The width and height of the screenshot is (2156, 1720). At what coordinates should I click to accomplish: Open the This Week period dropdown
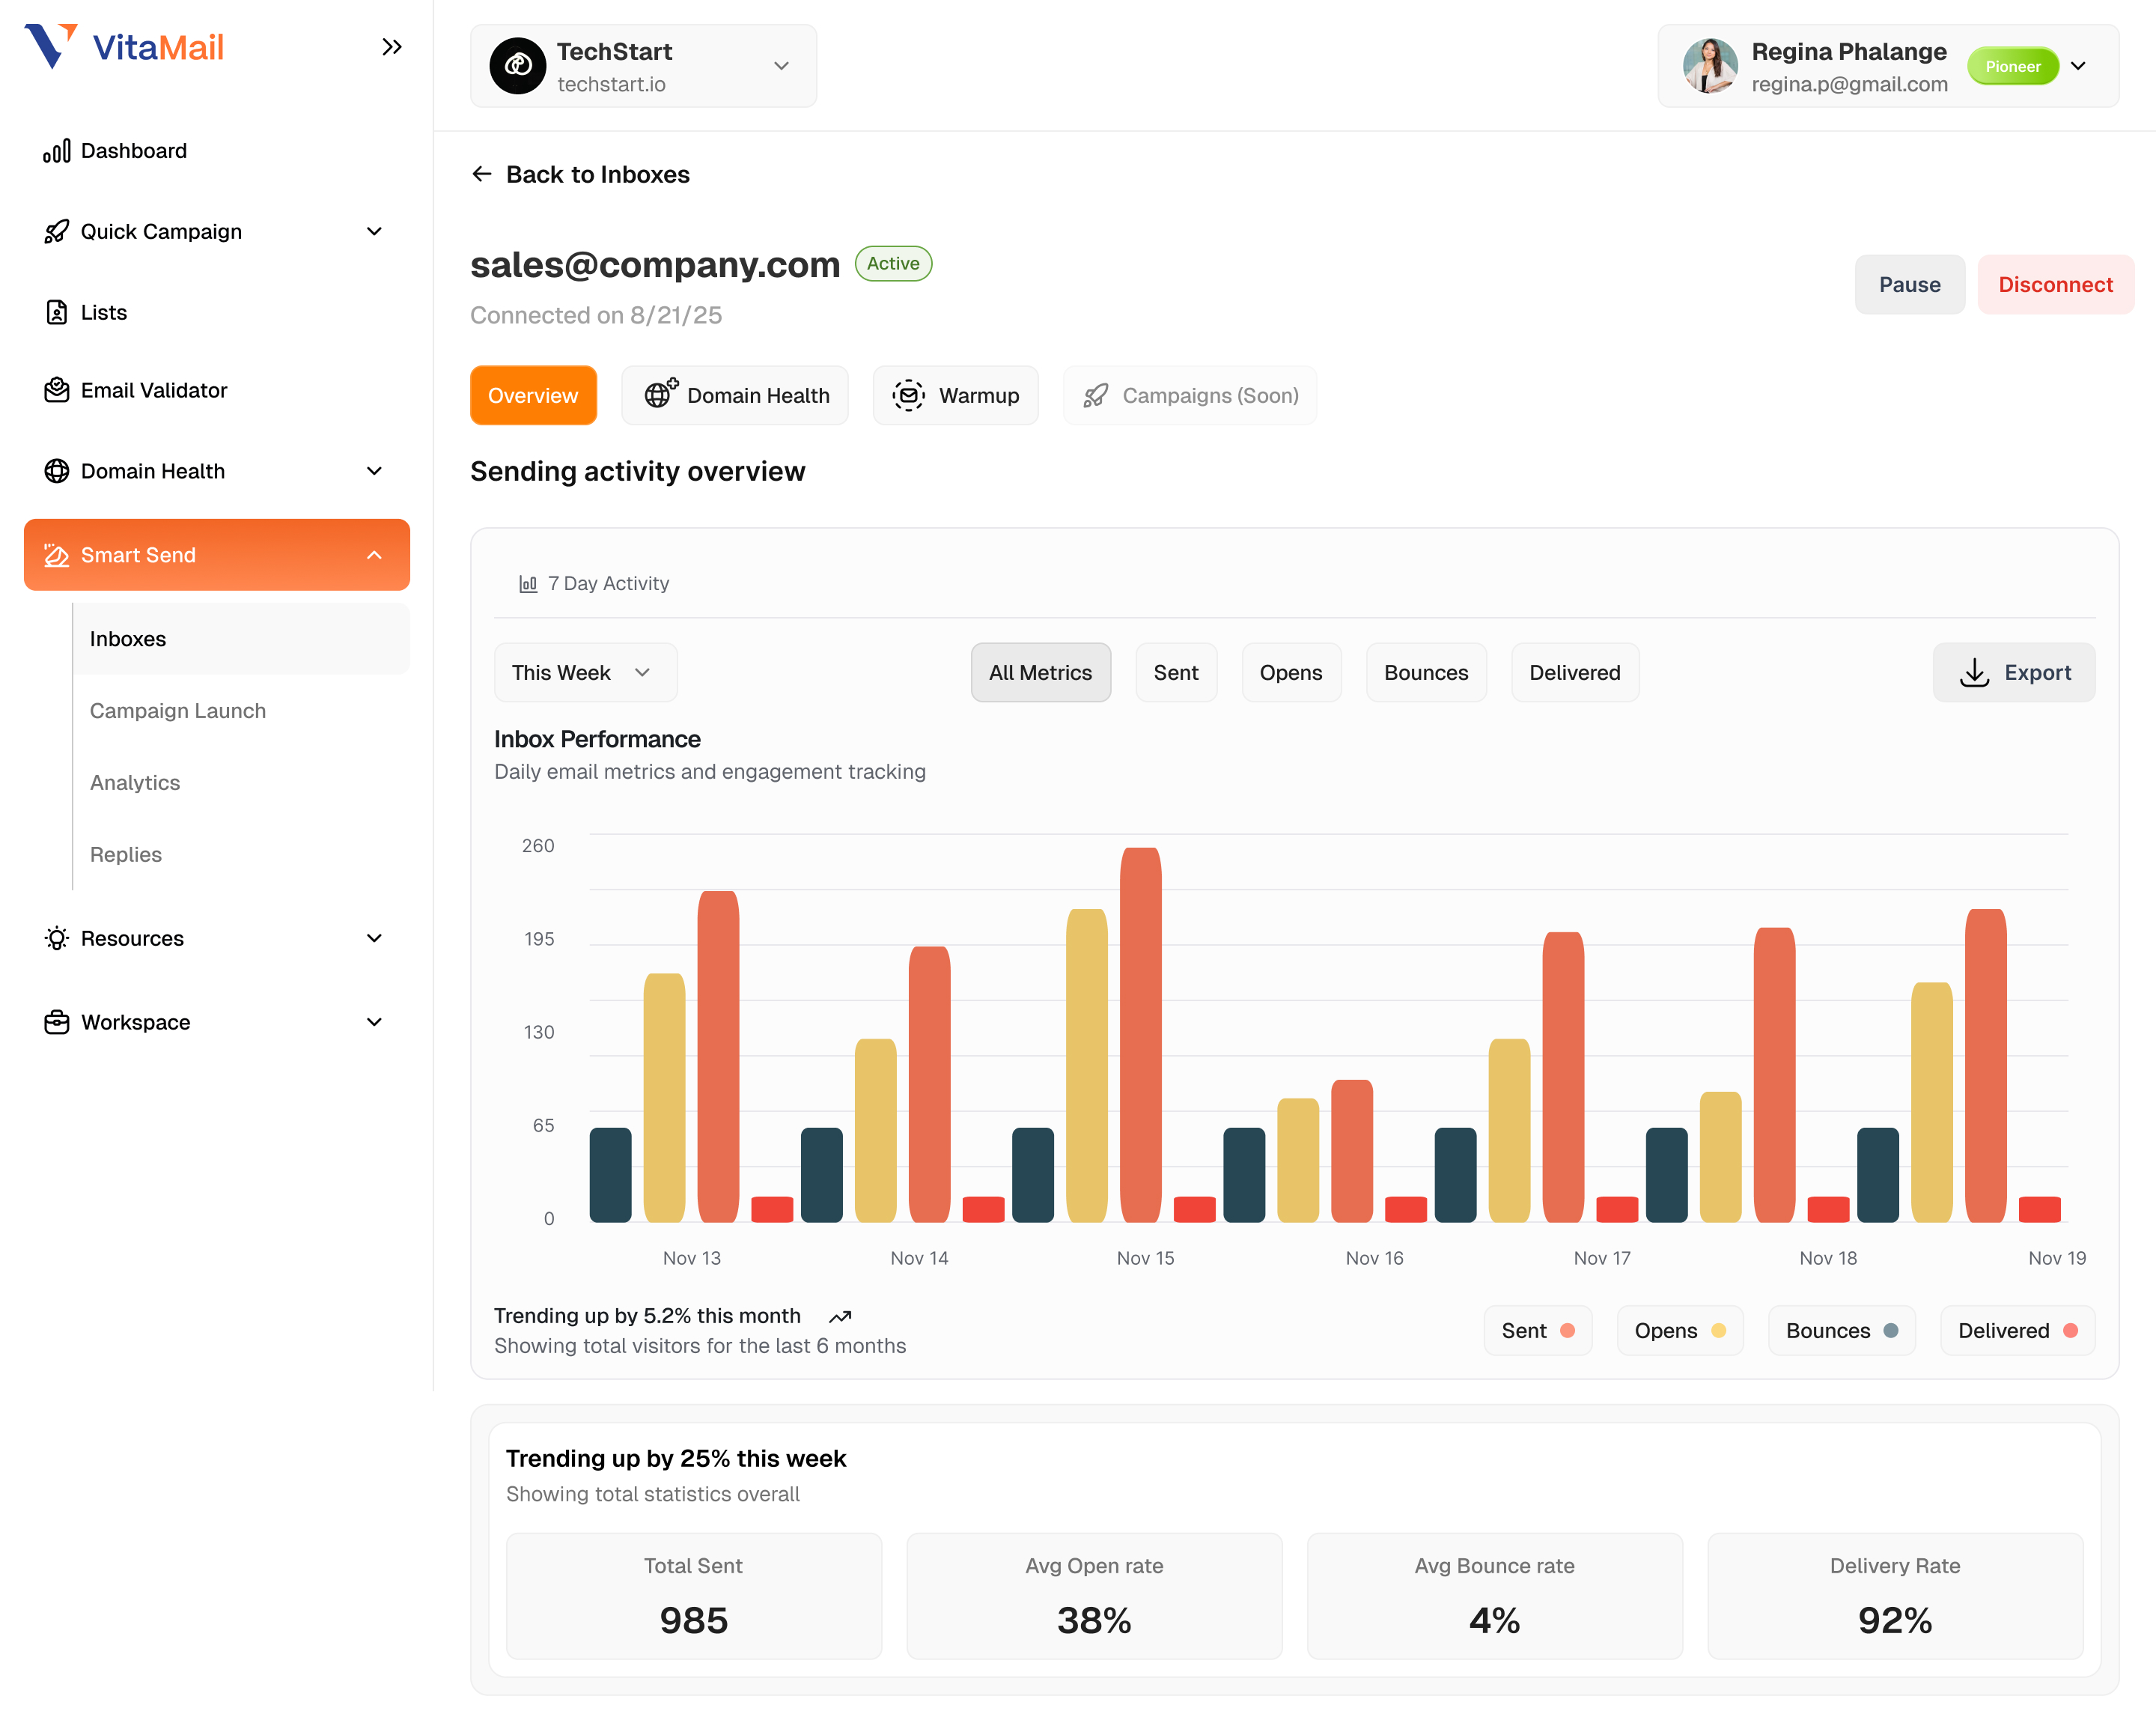pos(585,673)
